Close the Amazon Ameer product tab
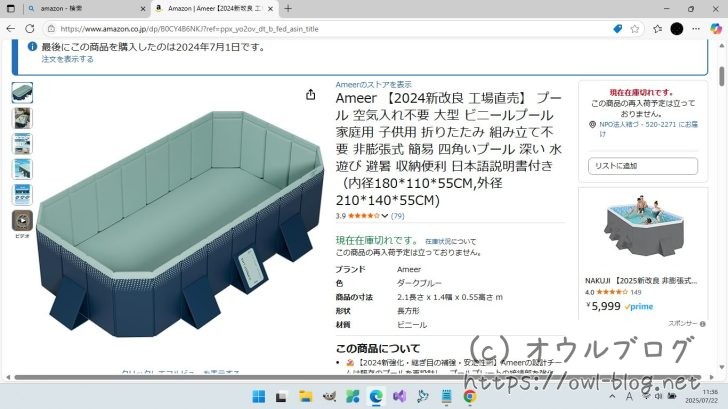Image resolution: width=728 pixels, height=409 pixels. click(x=271, y=8)
